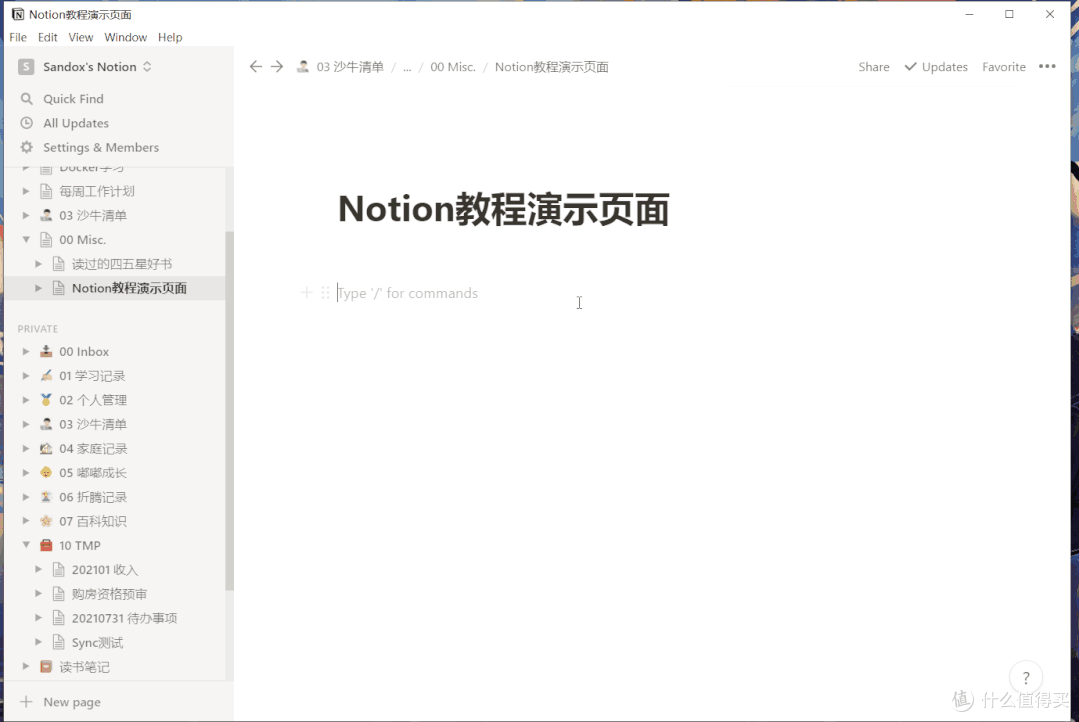
Task: Click the forward navigation arrow
Action: pos(277,66)
